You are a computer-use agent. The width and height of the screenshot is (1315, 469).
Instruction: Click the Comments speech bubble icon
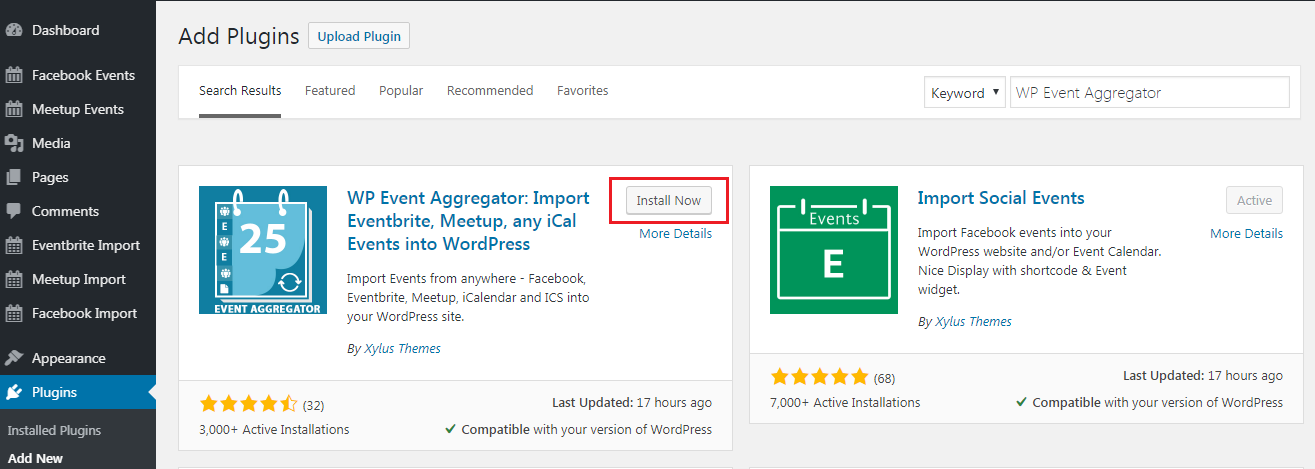pyautogui.click(x=14, y=211)
